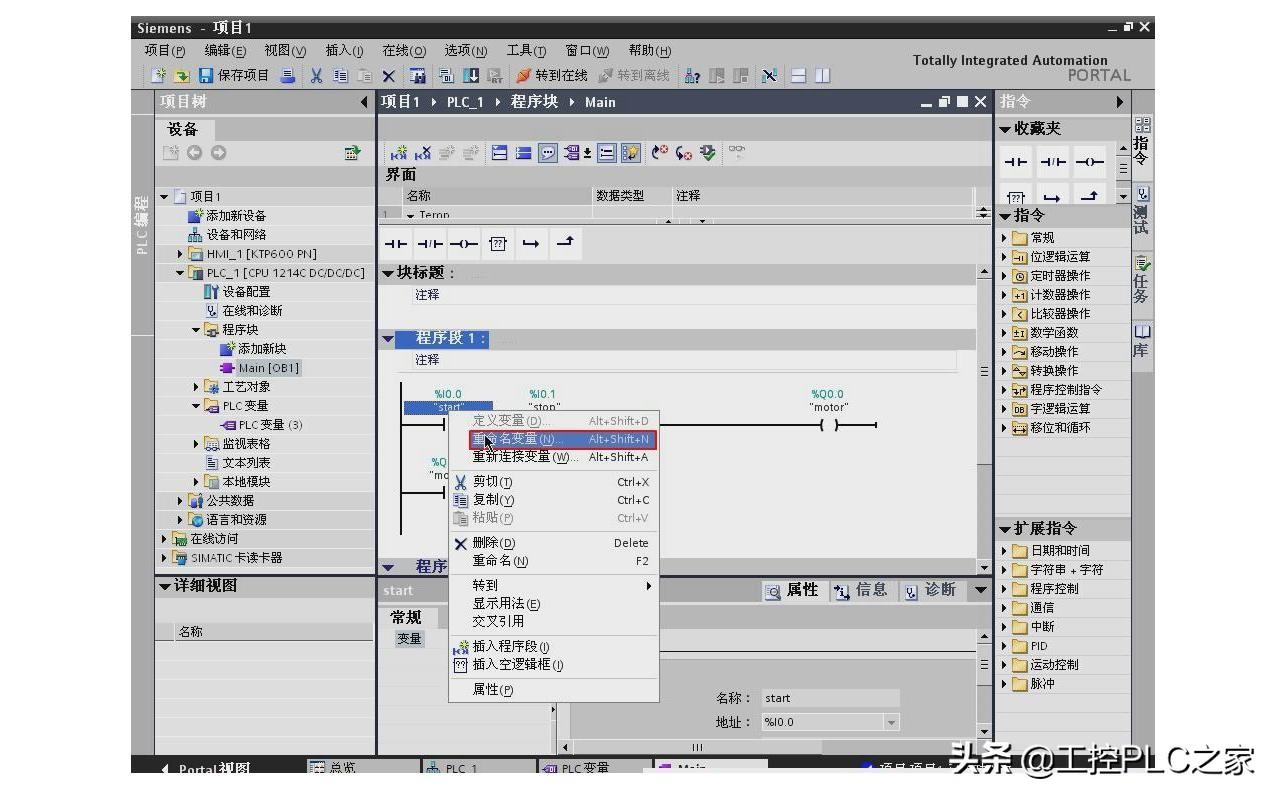Expand the 工艺对象 technology objects folder
1280x800 pixels.
[x=196, y=387]
